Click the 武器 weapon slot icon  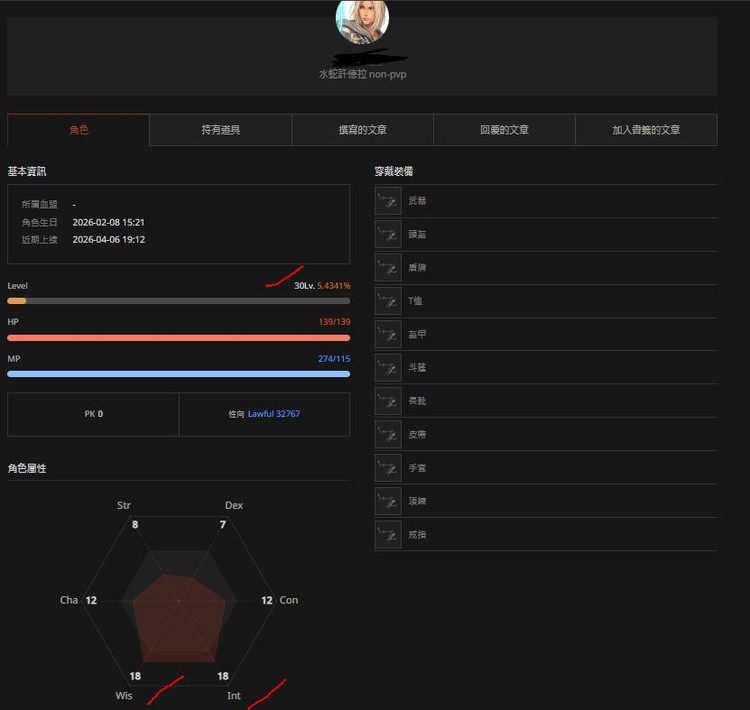tap(388, 201)
